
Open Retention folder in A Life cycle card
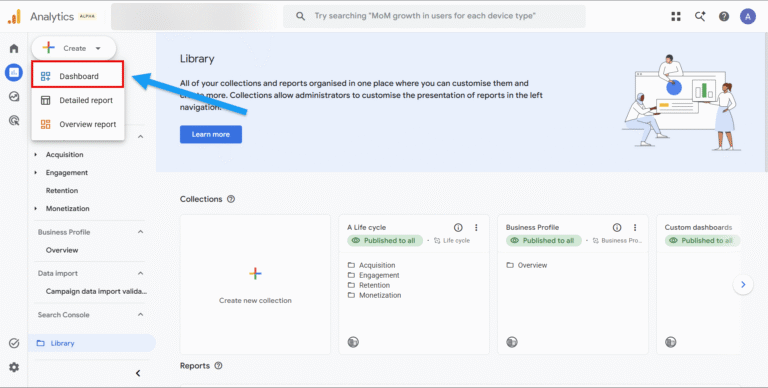point(368,285)
